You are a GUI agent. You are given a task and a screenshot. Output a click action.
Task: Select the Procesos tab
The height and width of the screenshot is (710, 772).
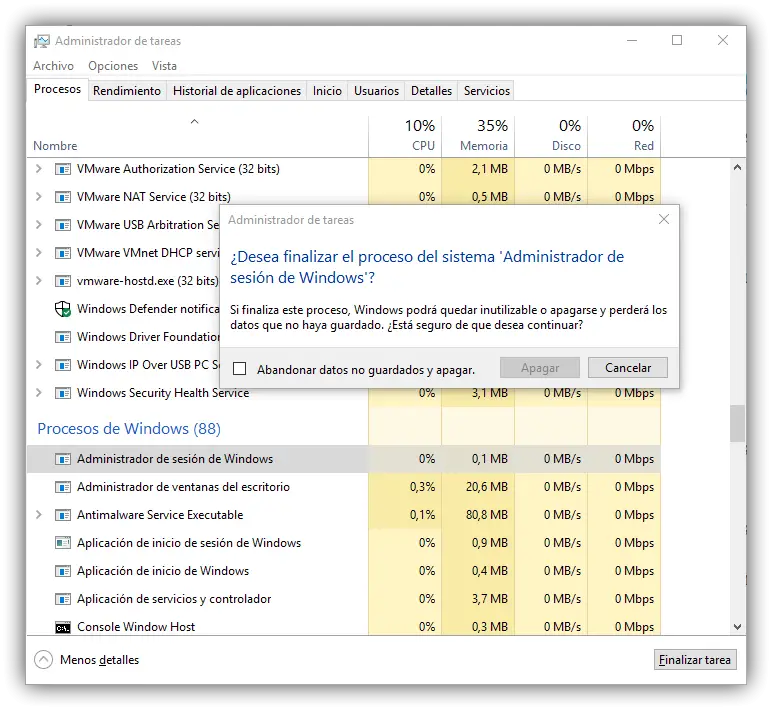click(x=58, y=90)
